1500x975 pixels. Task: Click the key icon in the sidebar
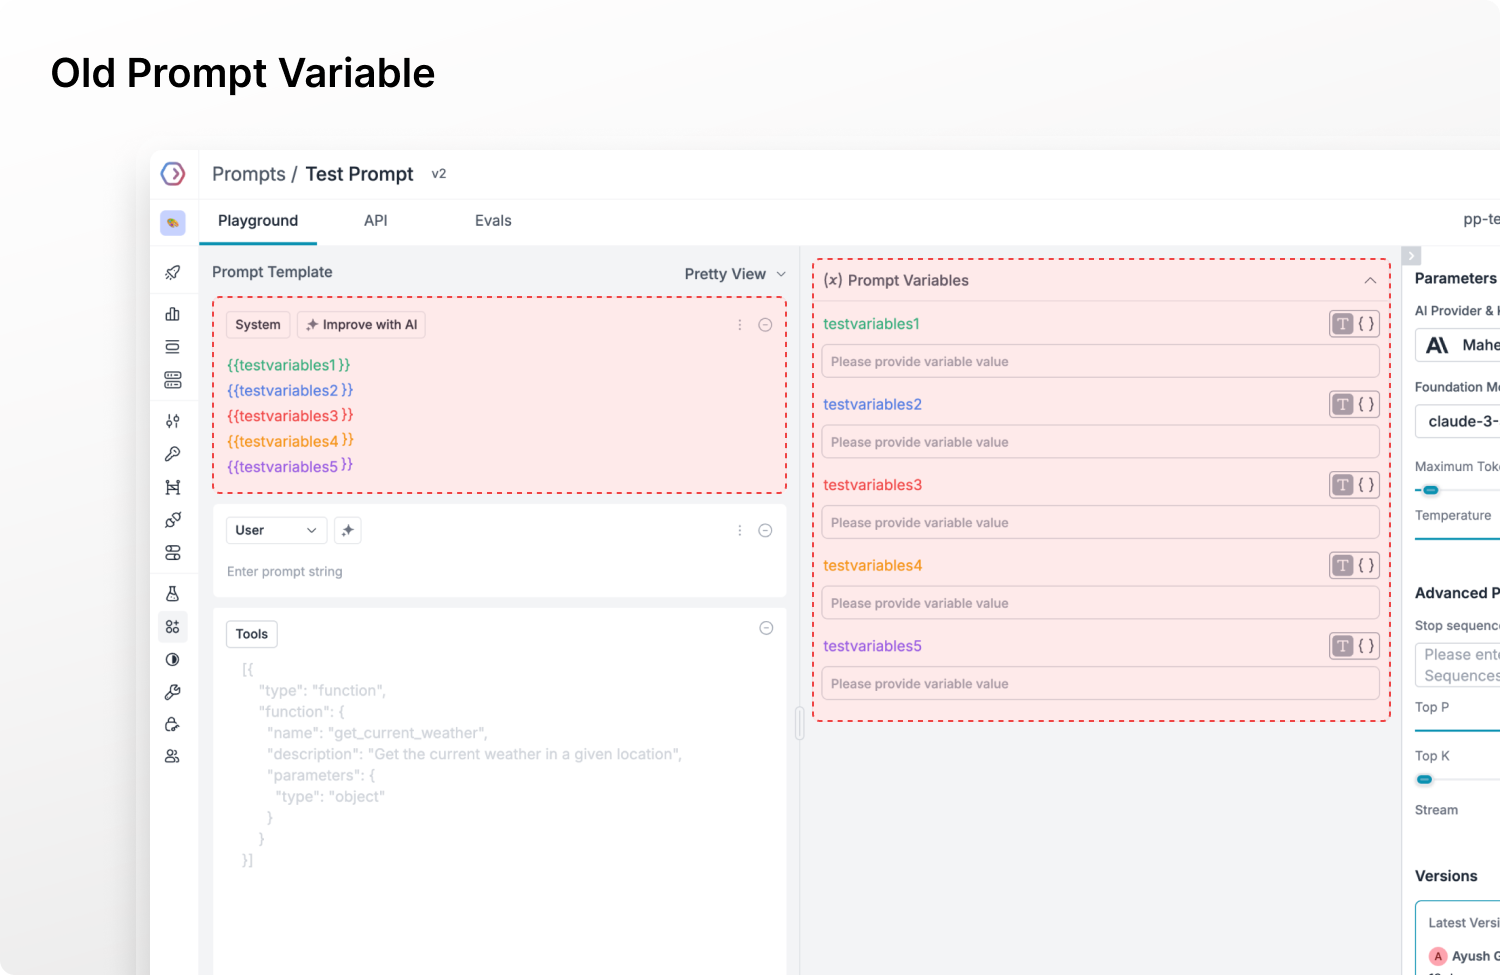(173, 454)
